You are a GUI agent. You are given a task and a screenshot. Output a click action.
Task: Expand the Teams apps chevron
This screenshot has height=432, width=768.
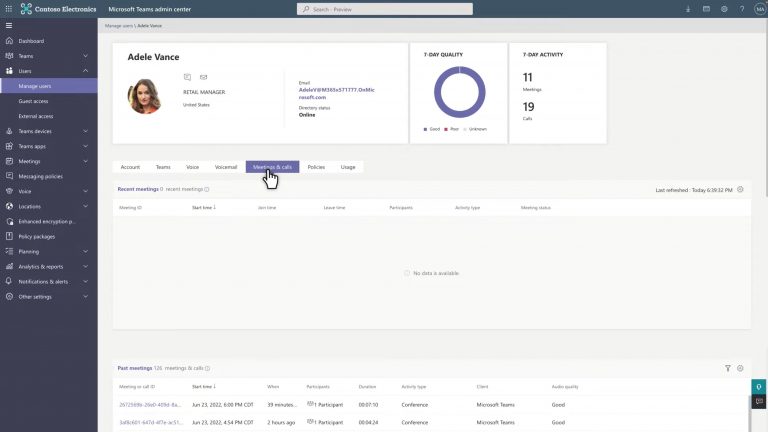(x=86, y=146)
